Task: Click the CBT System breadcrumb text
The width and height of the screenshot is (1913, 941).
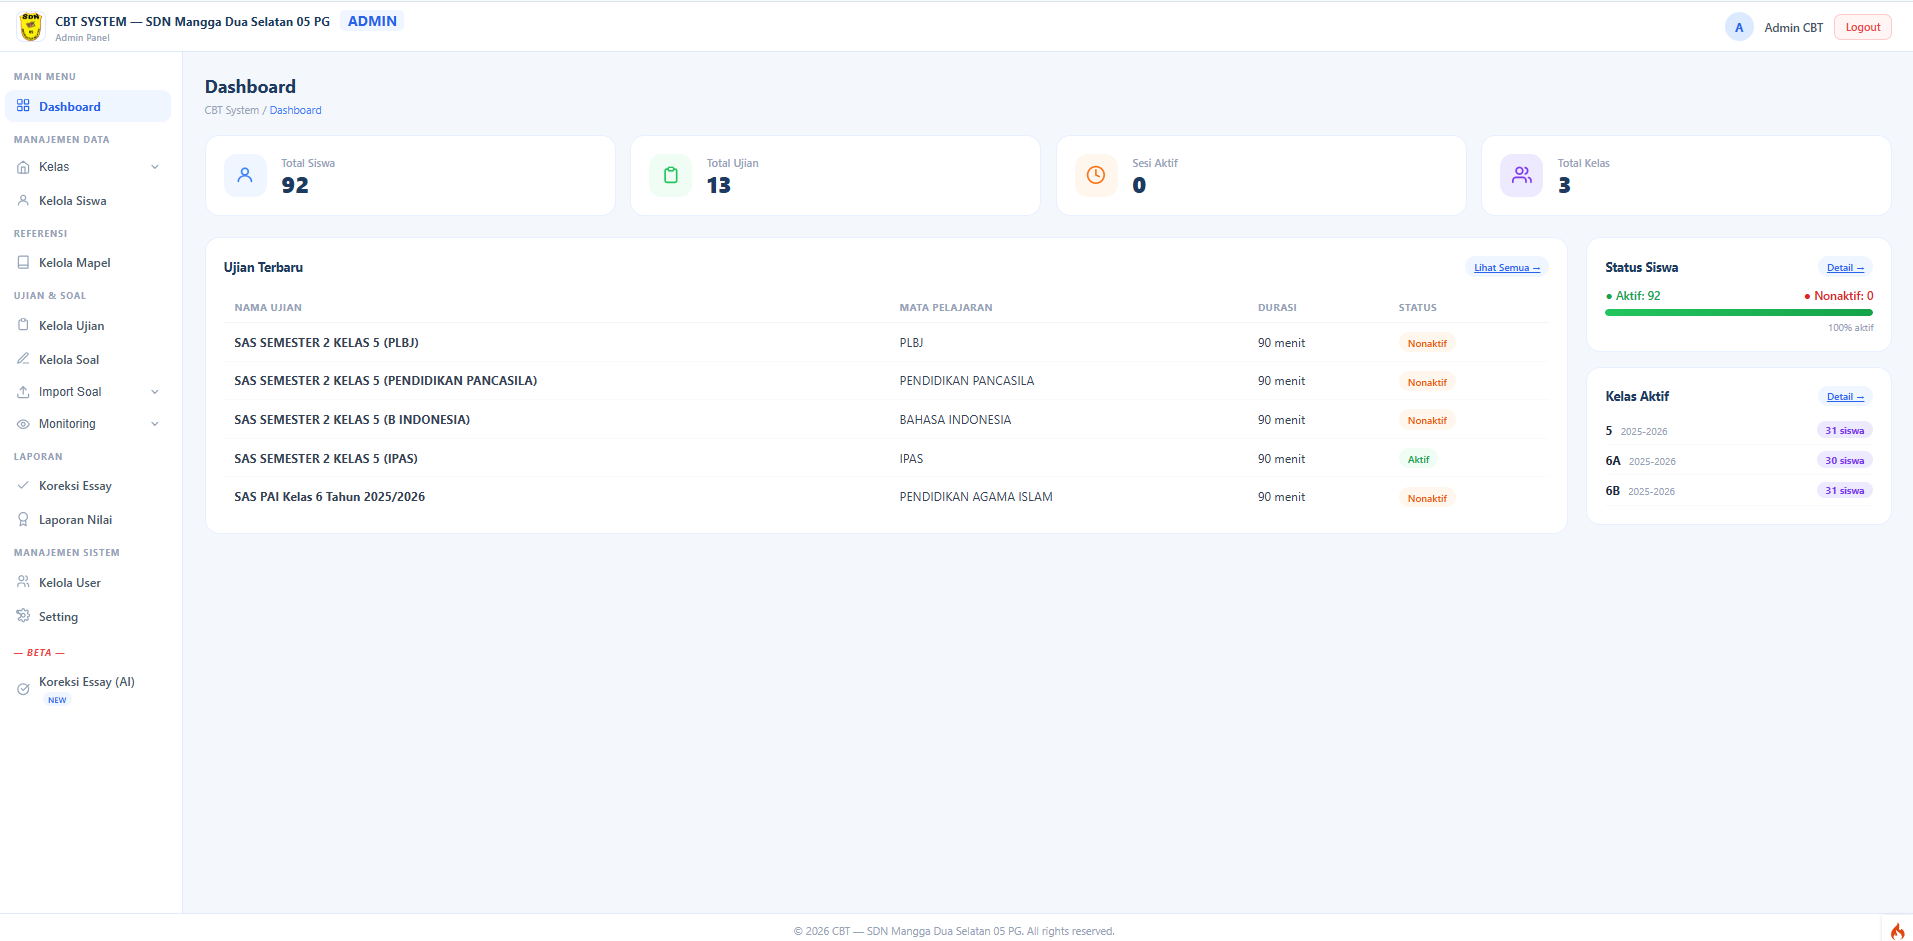Action: (232, 110)
